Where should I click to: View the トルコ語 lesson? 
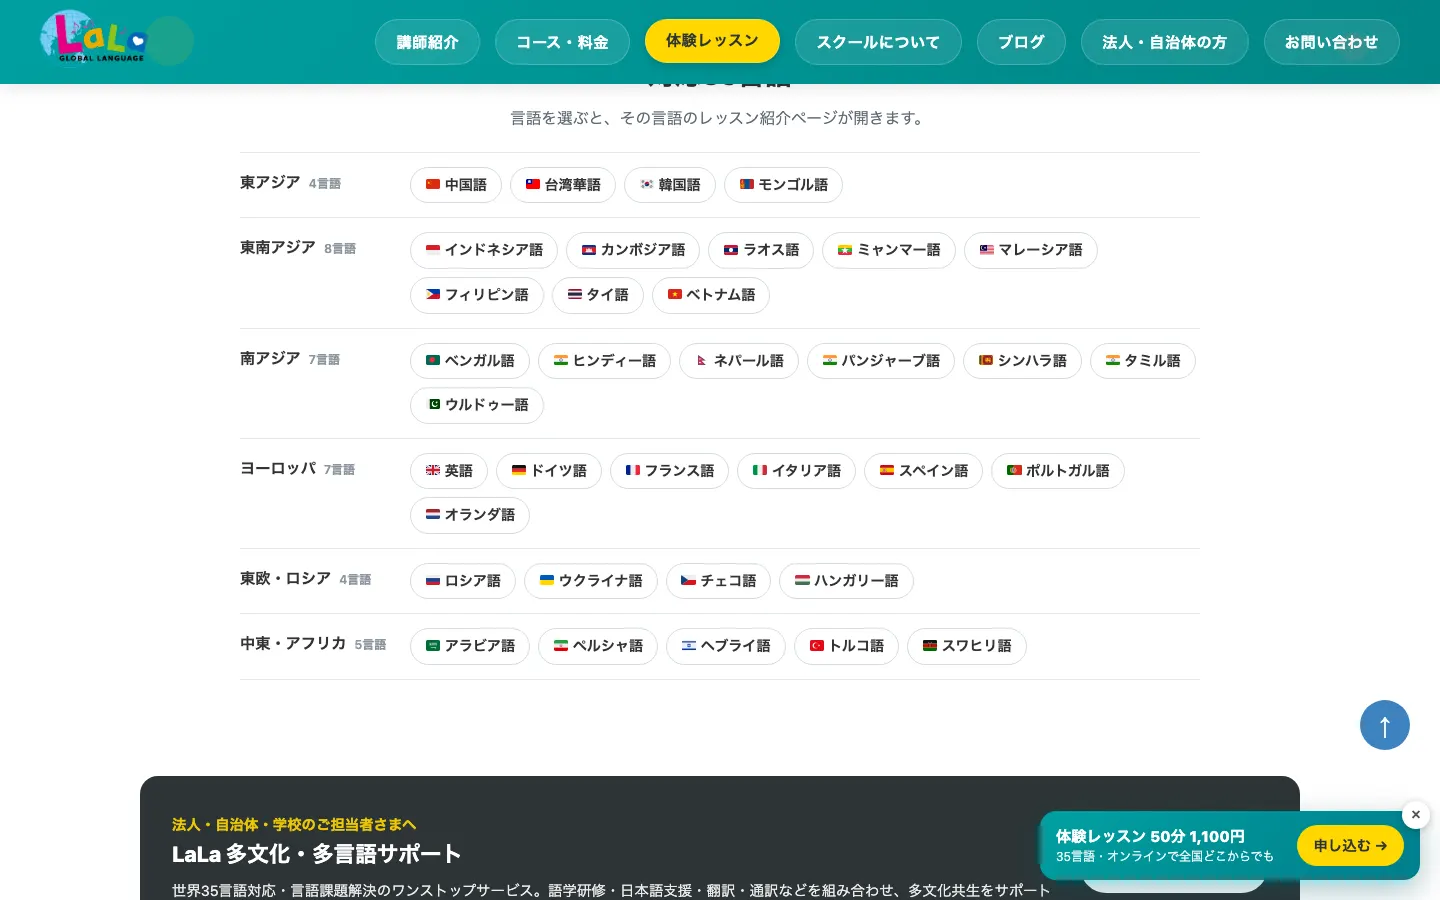(x=847, y=646)
